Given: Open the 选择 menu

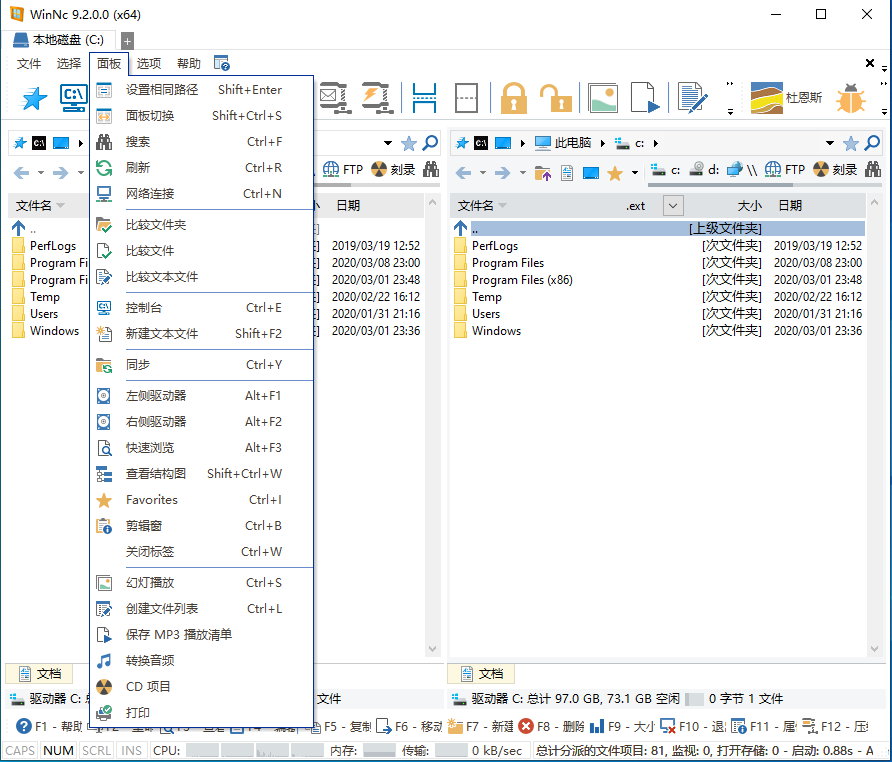Looking at the screenshot, I should coord(69,63).
